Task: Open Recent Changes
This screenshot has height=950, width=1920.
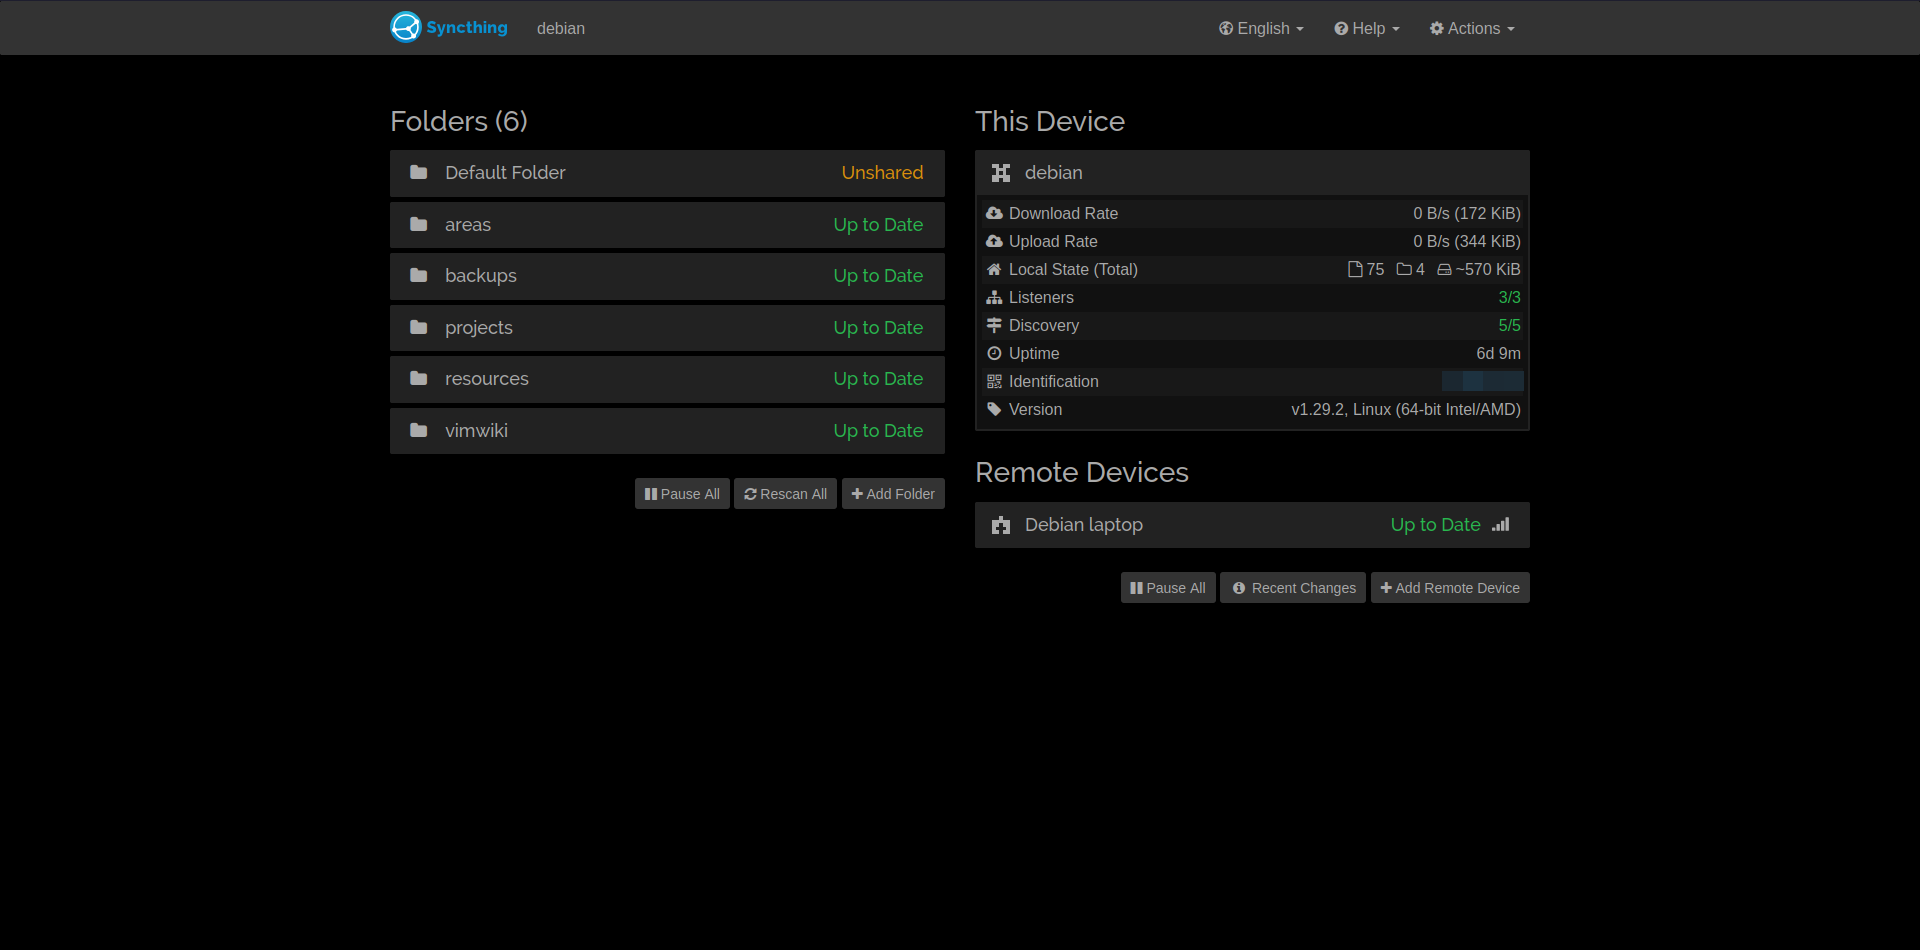Action: click(1293, 588)
